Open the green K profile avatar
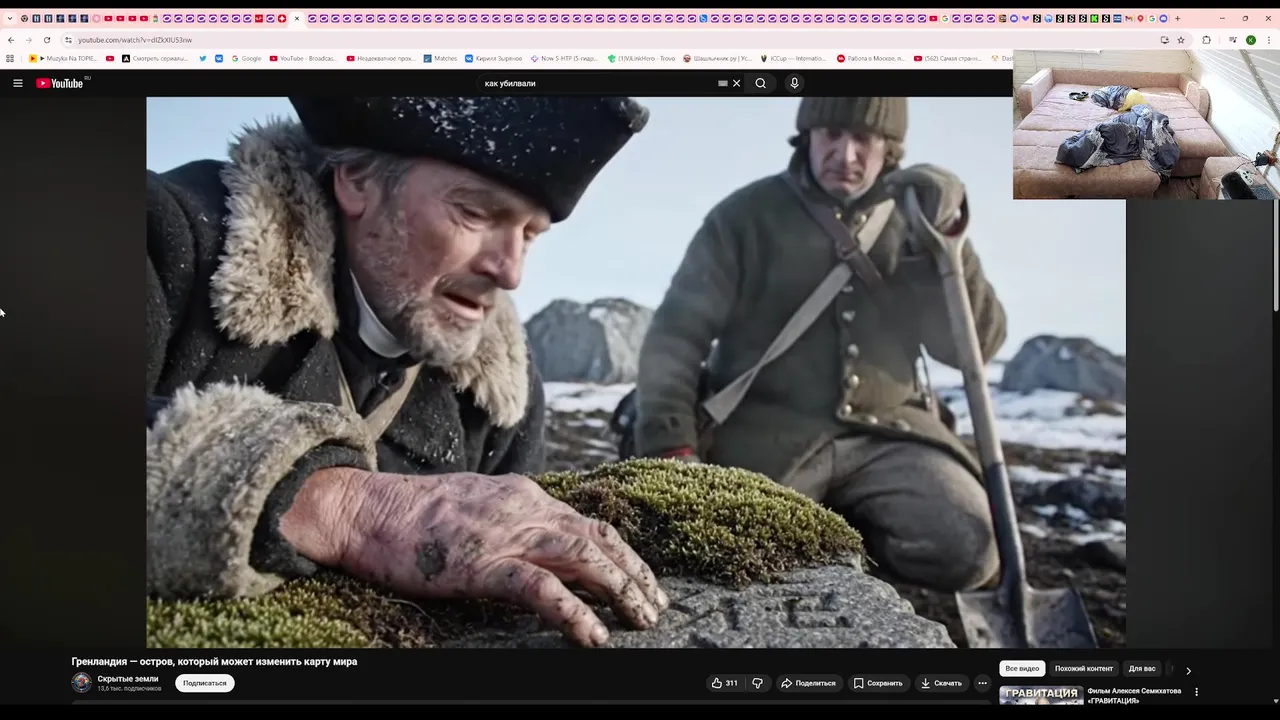 point(1251,40)
